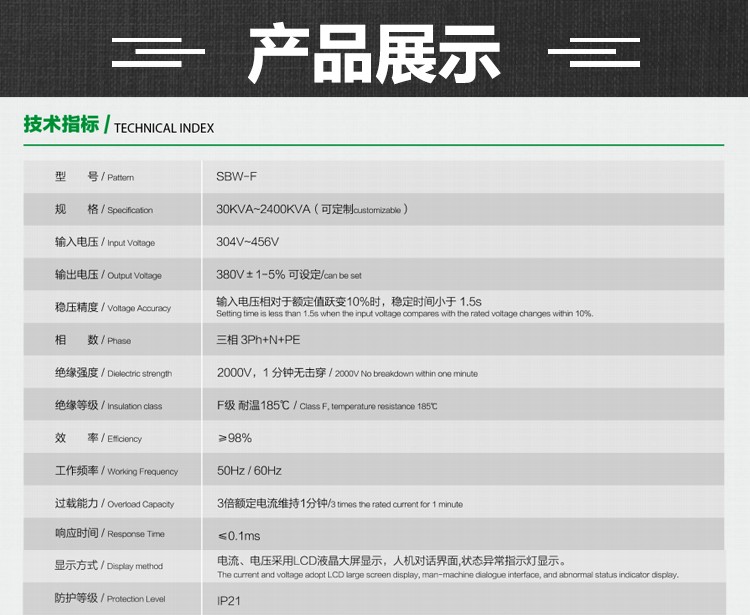
Task: Select the green 技术指标 heading
Action: tap(61, 125)
